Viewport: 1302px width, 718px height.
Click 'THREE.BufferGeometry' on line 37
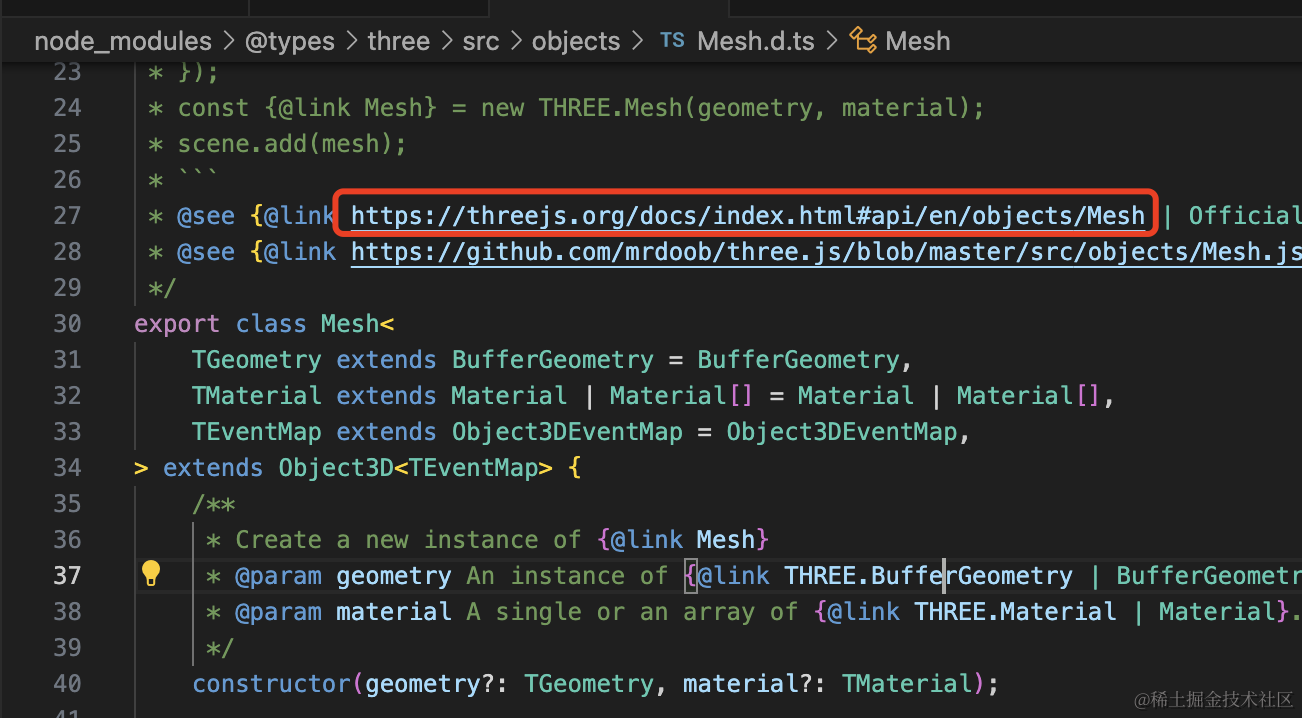[928, 576]
